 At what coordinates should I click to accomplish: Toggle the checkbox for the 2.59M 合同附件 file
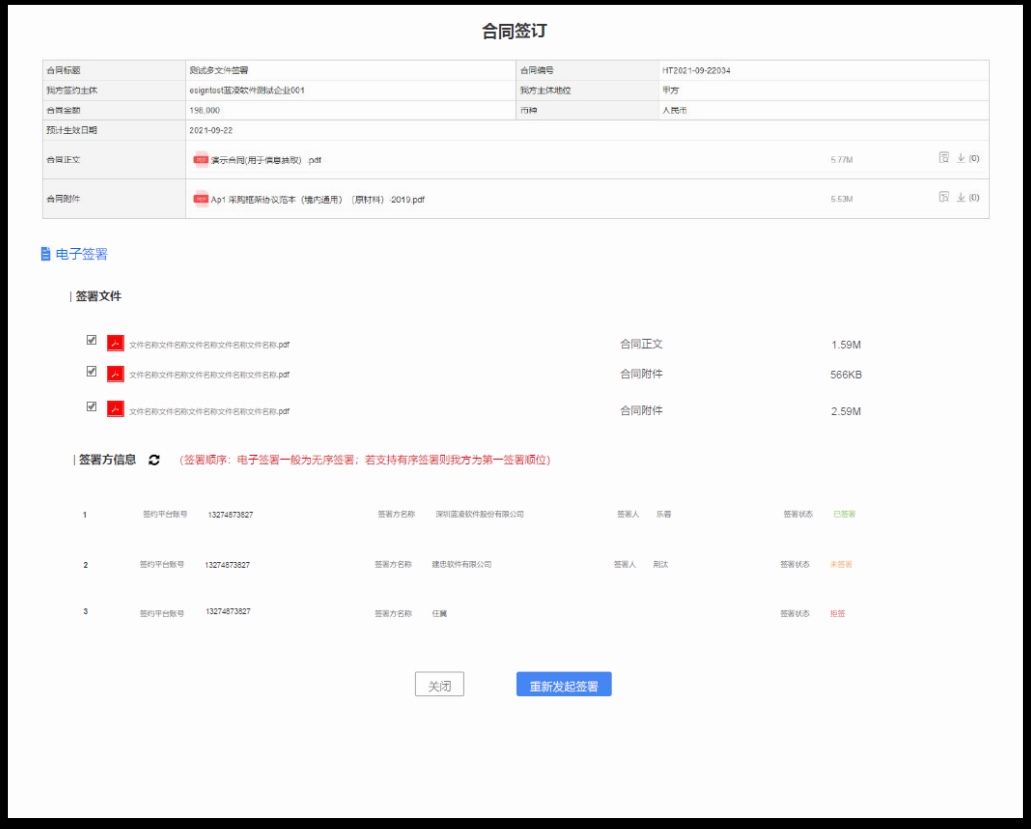click(92, 407)
